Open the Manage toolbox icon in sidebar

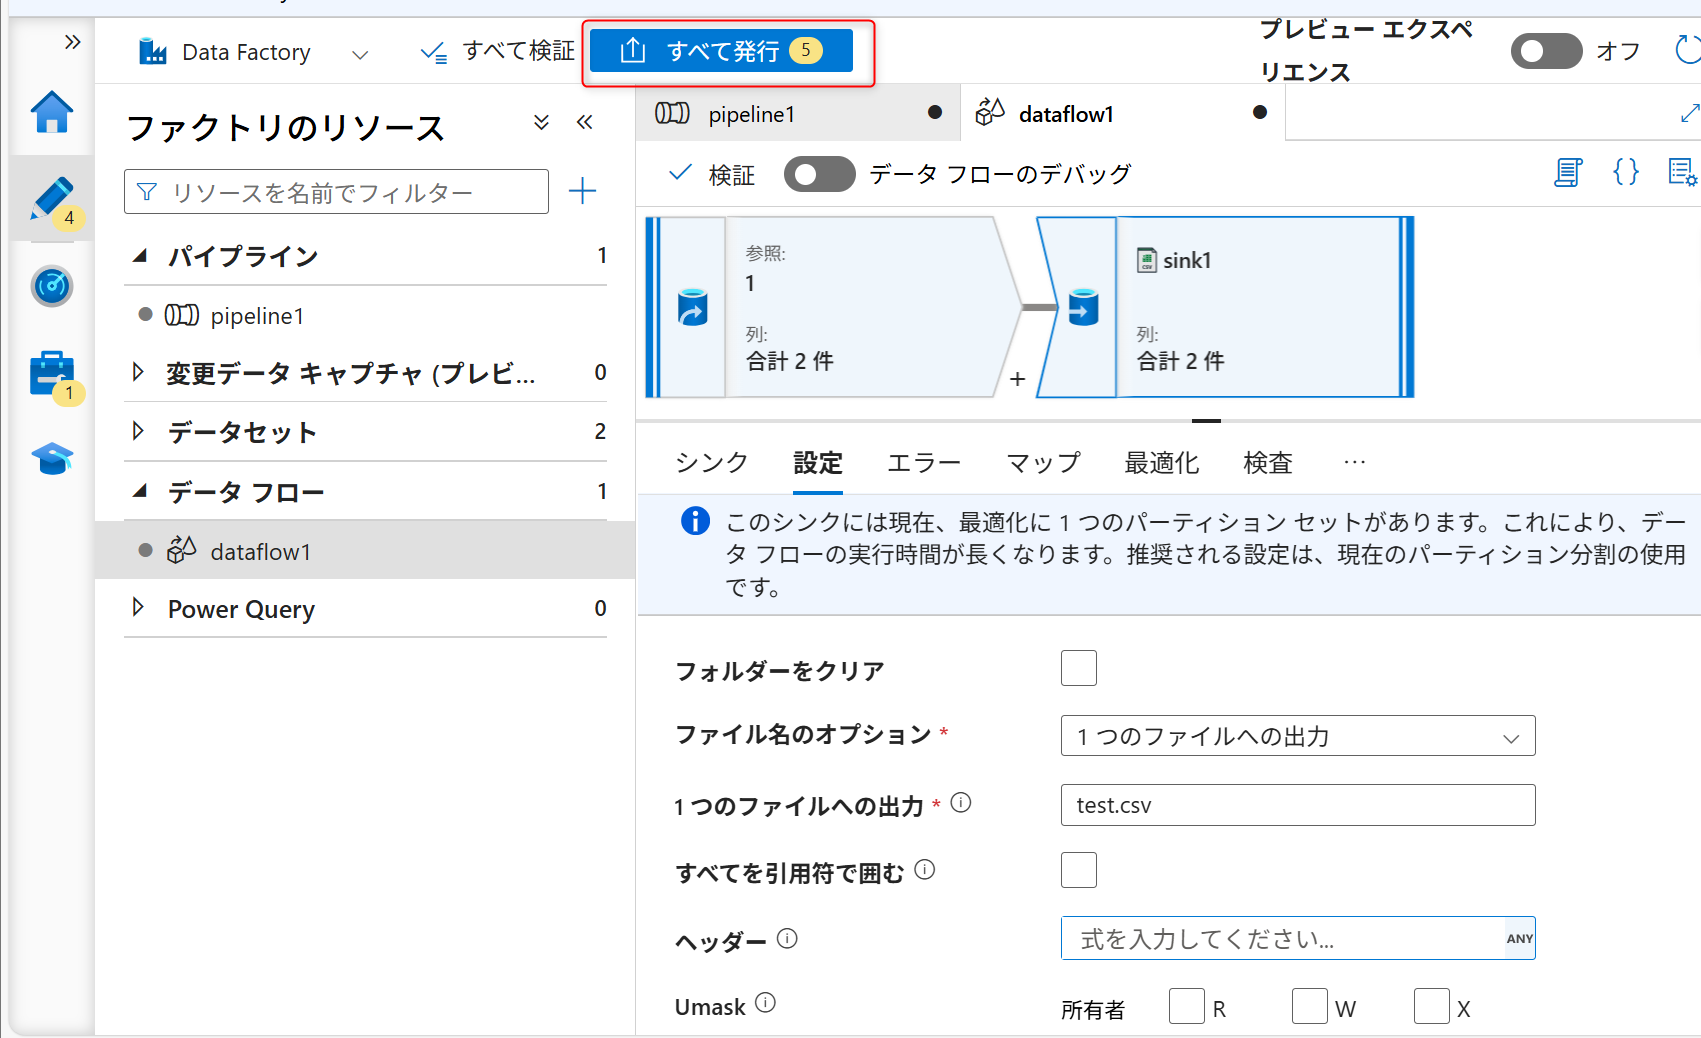tap(51, 373)
